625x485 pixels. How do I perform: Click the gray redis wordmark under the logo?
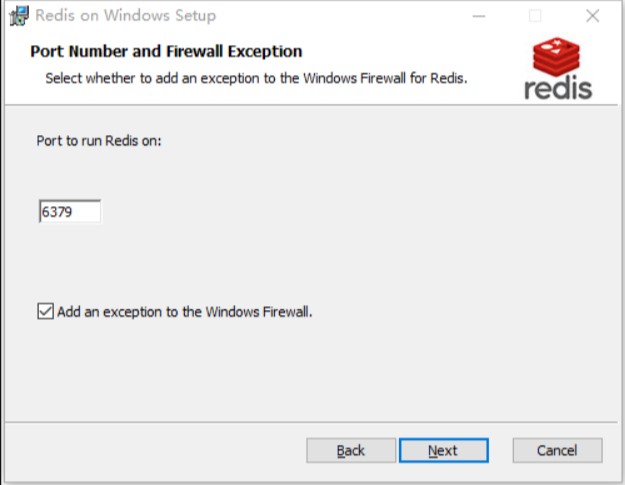click(x=558, y=88)
